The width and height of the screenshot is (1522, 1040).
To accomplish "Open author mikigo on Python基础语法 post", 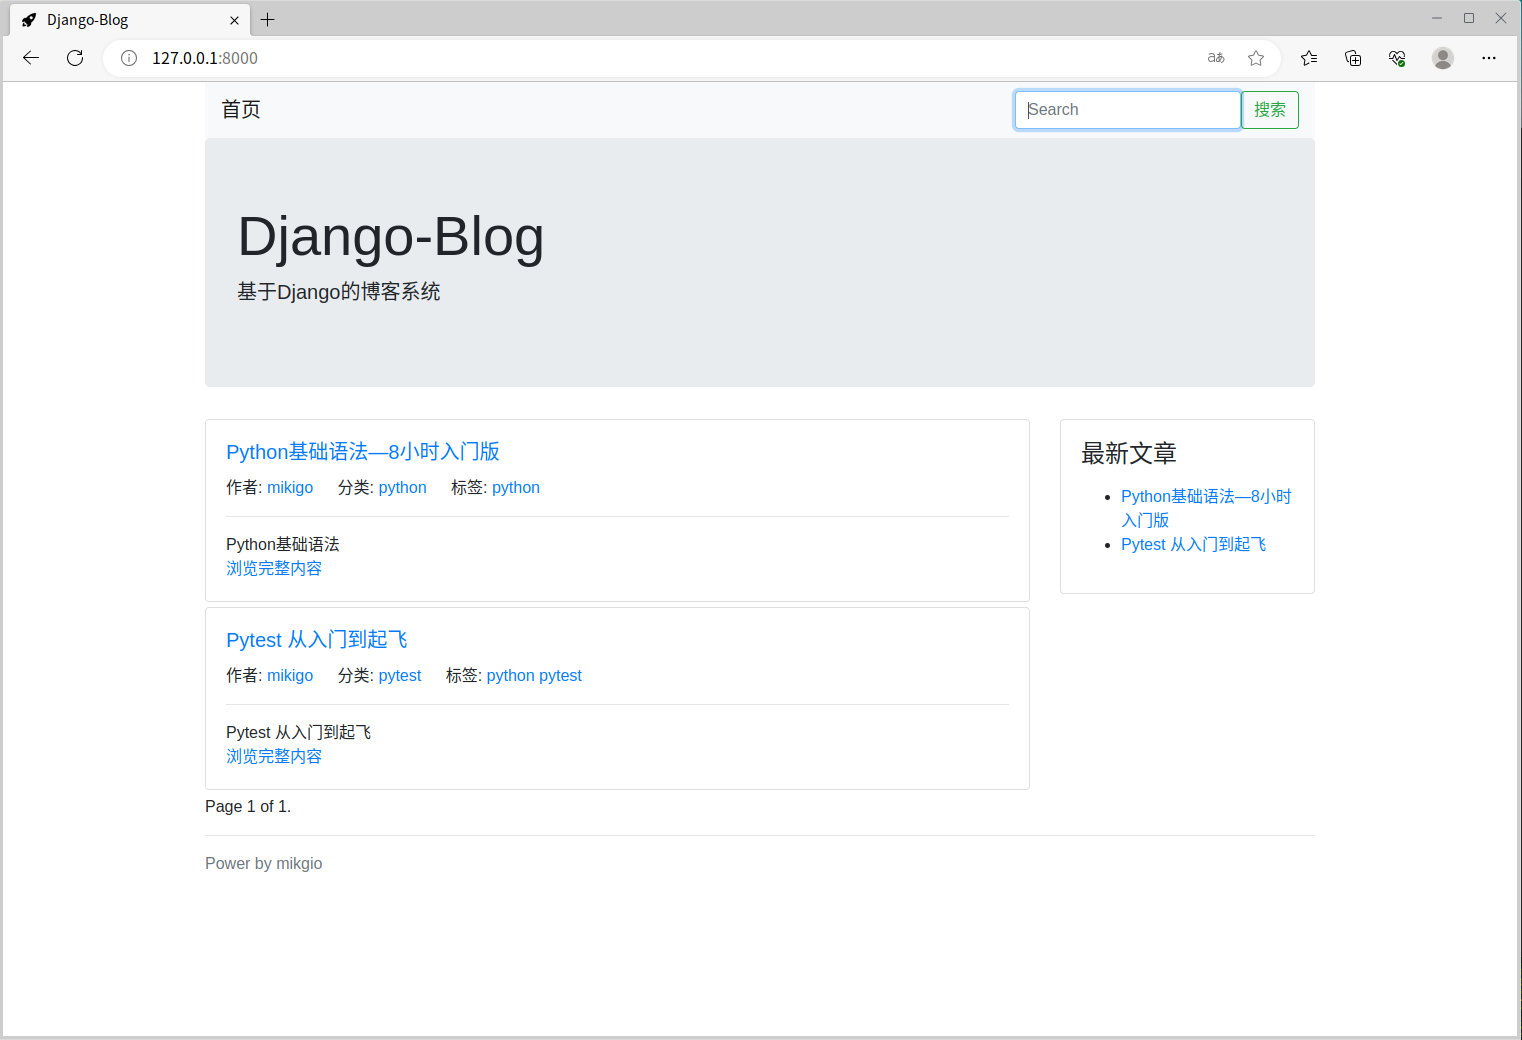I will 290,488.
